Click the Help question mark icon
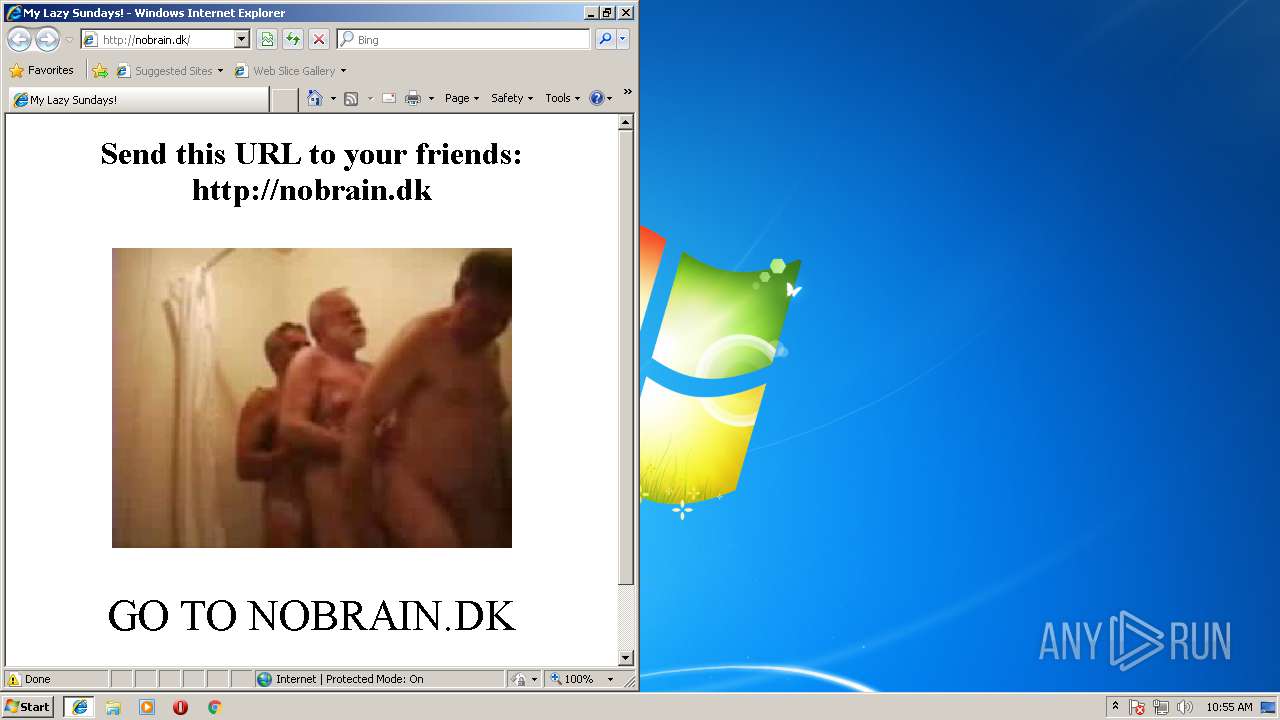1280x720 pixels. (597, 98)
